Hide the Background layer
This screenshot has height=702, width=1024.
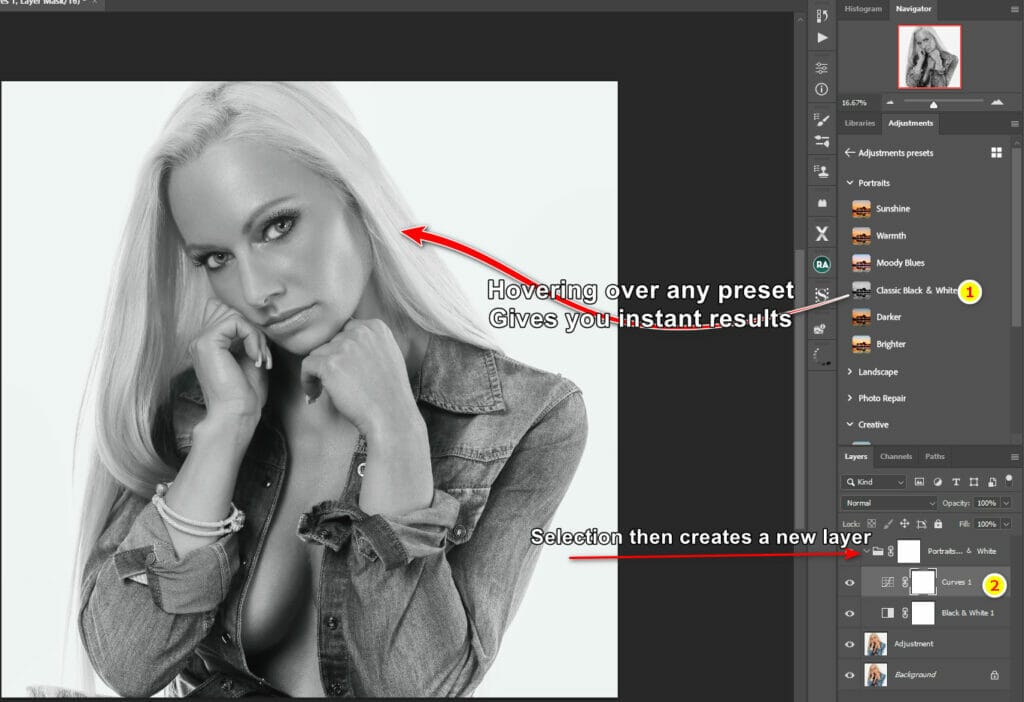tap(850, 675)
